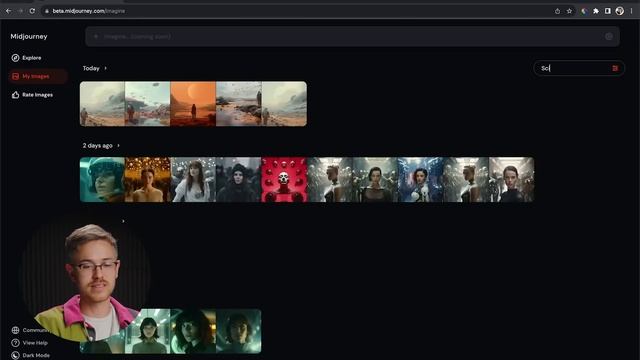Click the browser address bar URL
This screenshot has height=360, width=640.
(x=89, y=11)
